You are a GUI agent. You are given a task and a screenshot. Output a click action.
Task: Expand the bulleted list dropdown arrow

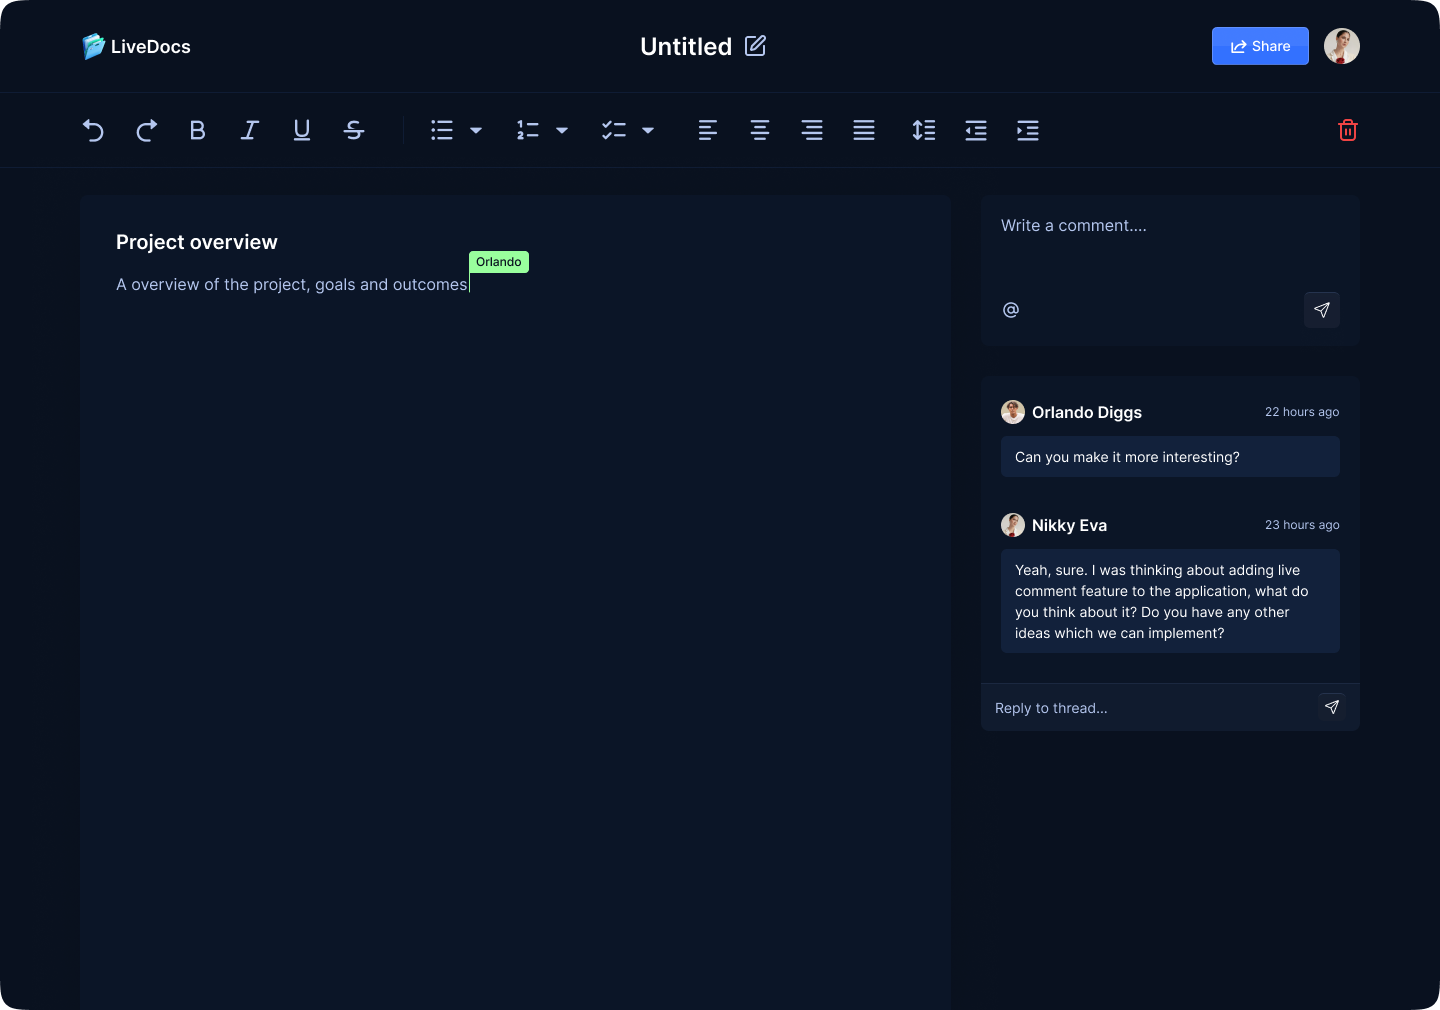(x=476, y=130)
